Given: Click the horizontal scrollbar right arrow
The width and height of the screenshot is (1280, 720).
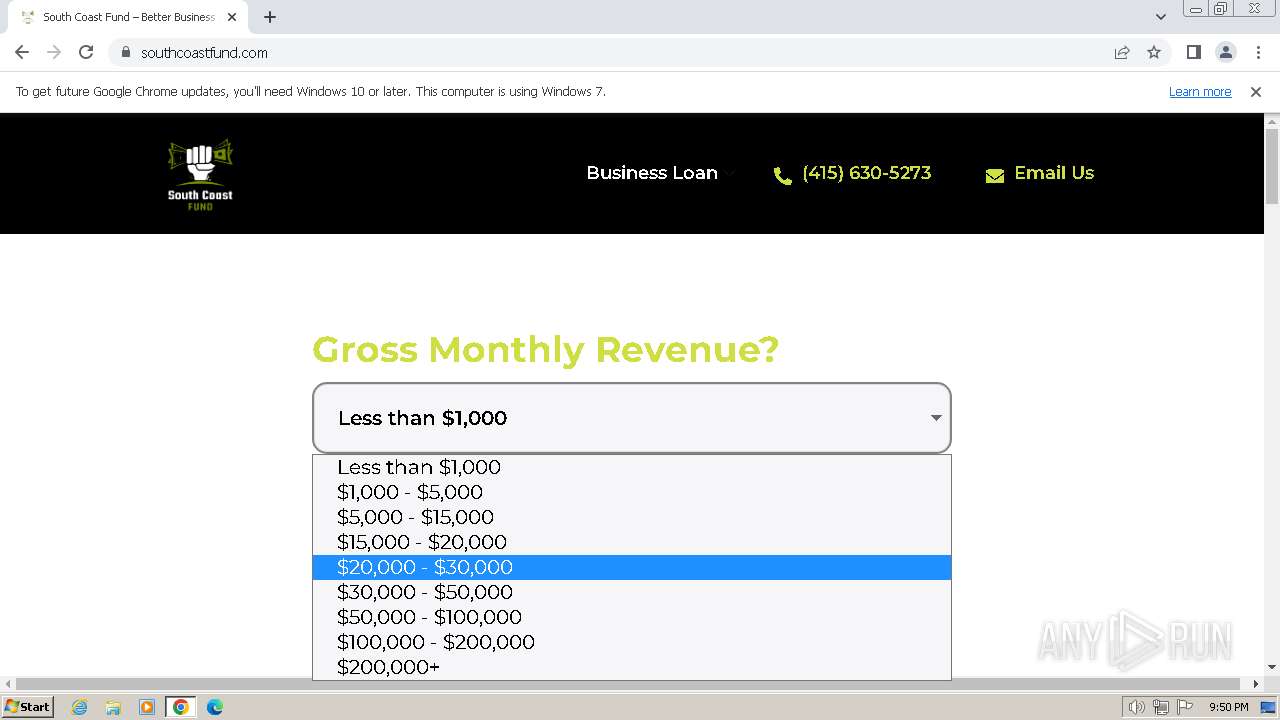Looking at the screenshot, I should pyautogui.click(x=1256, y=685).
